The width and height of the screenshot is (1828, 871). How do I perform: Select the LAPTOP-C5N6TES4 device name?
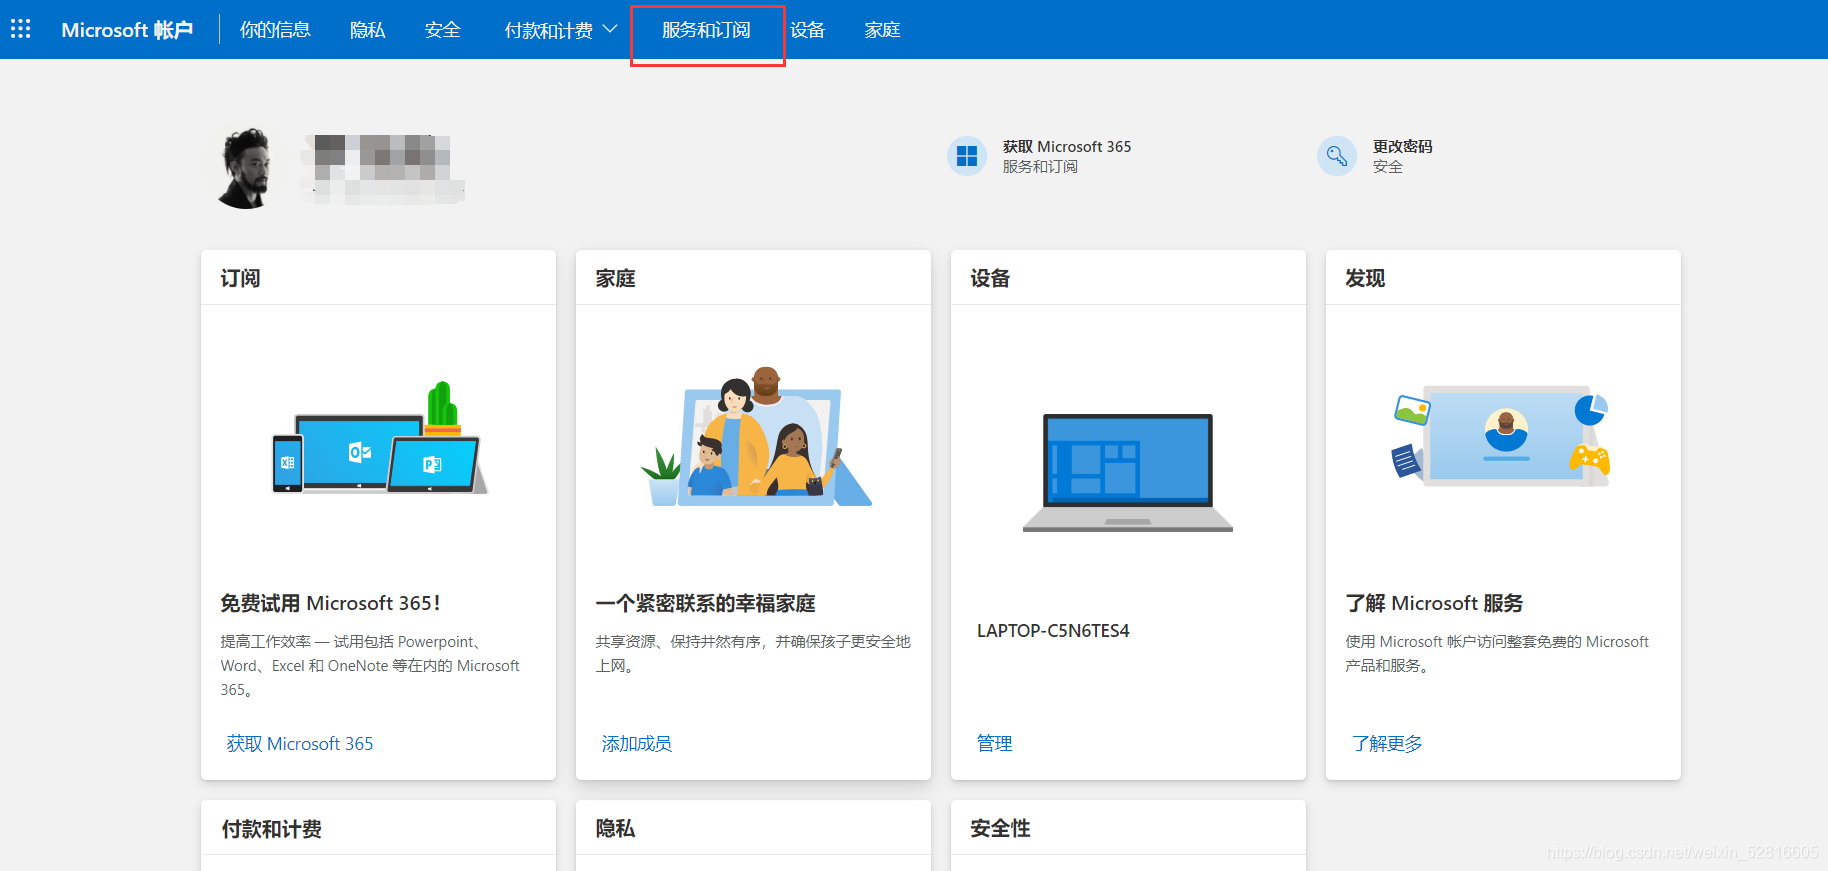point(1053,631)
